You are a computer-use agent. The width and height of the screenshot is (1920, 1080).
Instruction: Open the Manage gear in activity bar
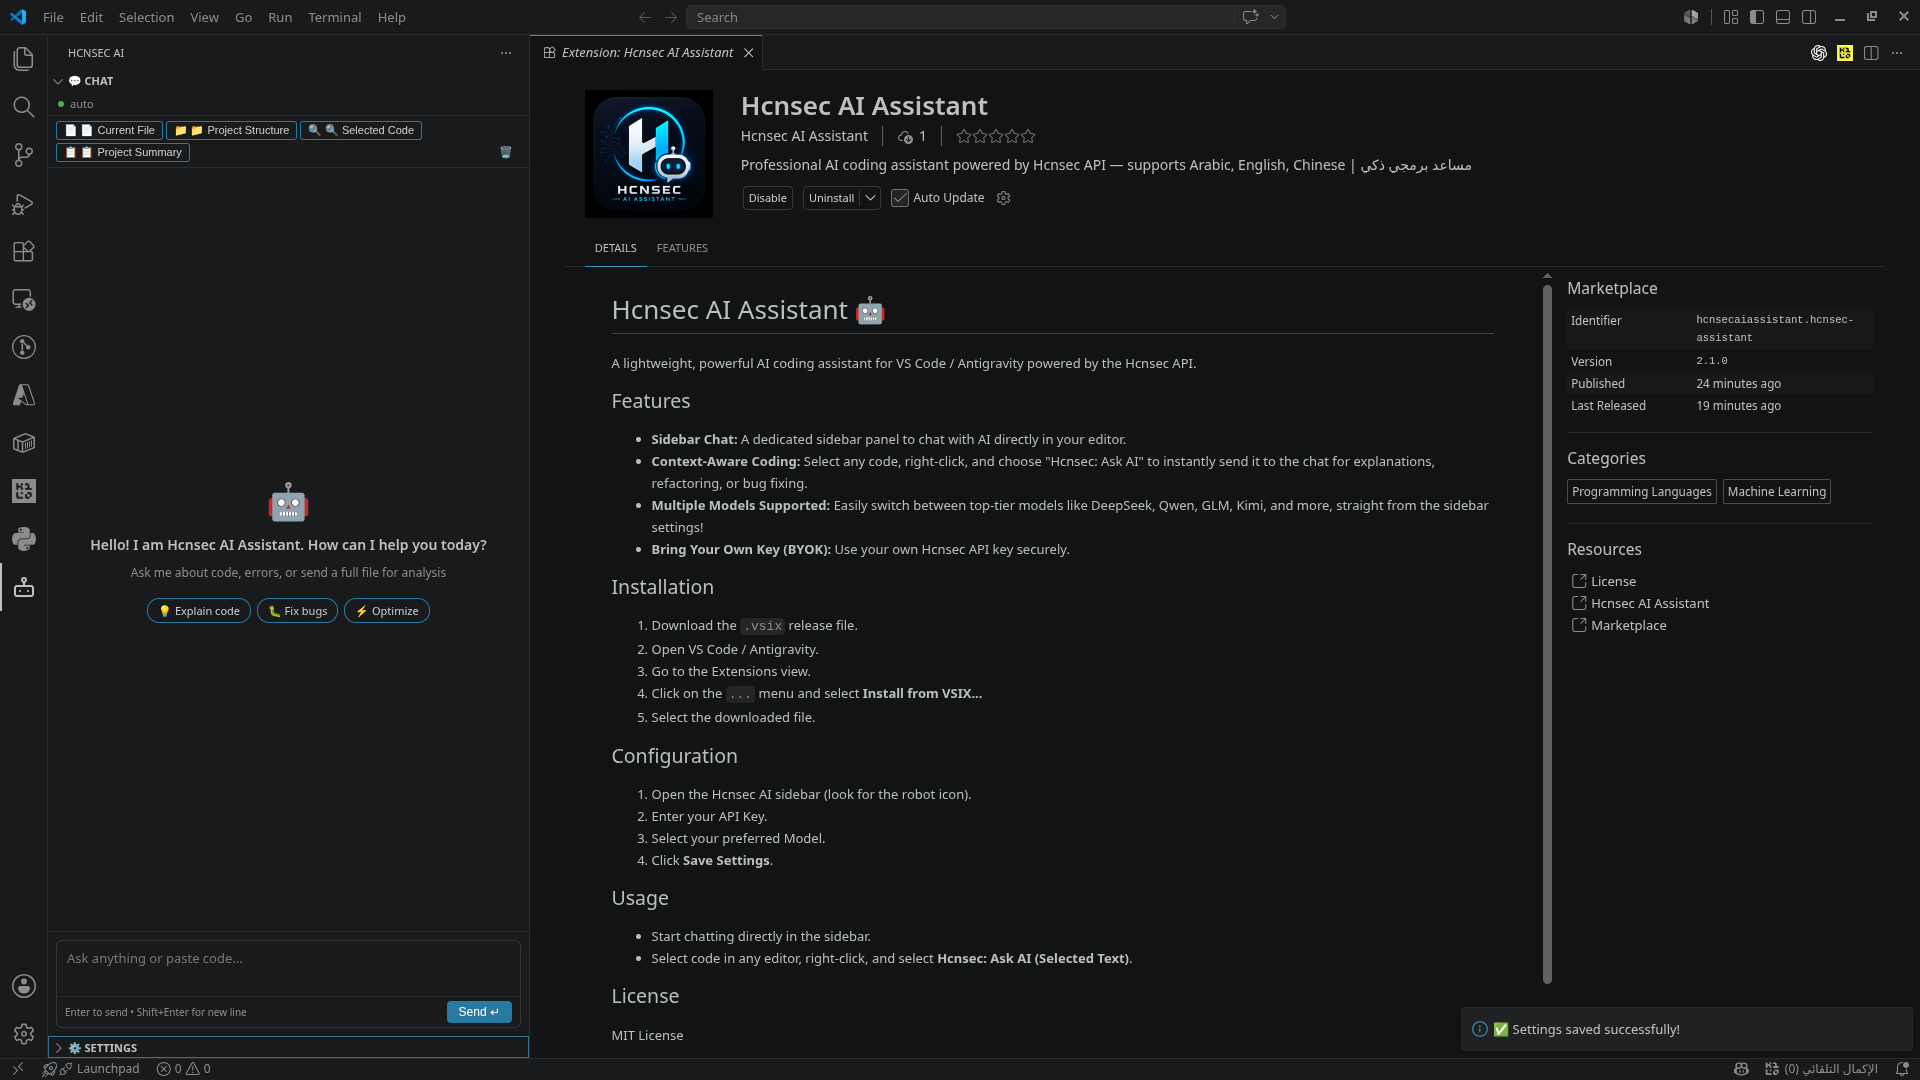(24, 1034)
